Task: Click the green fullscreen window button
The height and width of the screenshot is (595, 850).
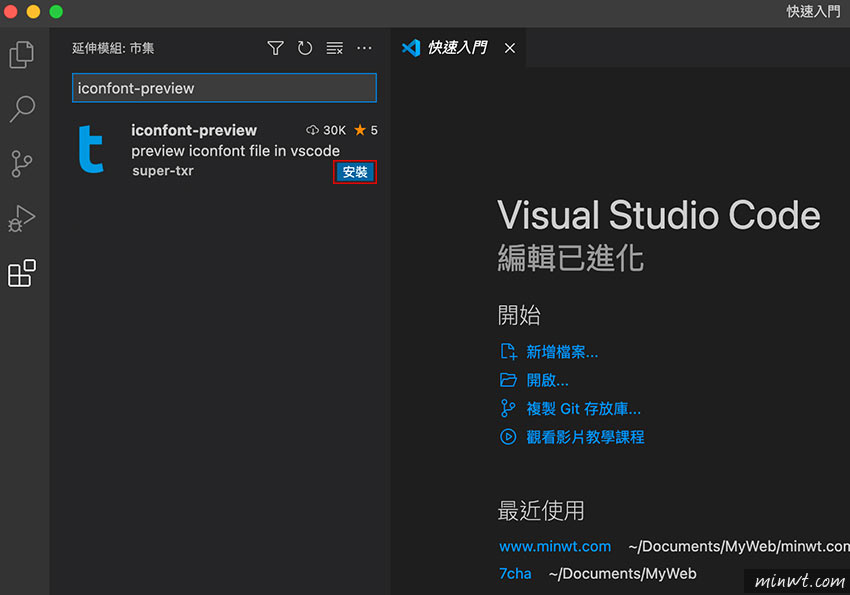Action: [56, 11]
